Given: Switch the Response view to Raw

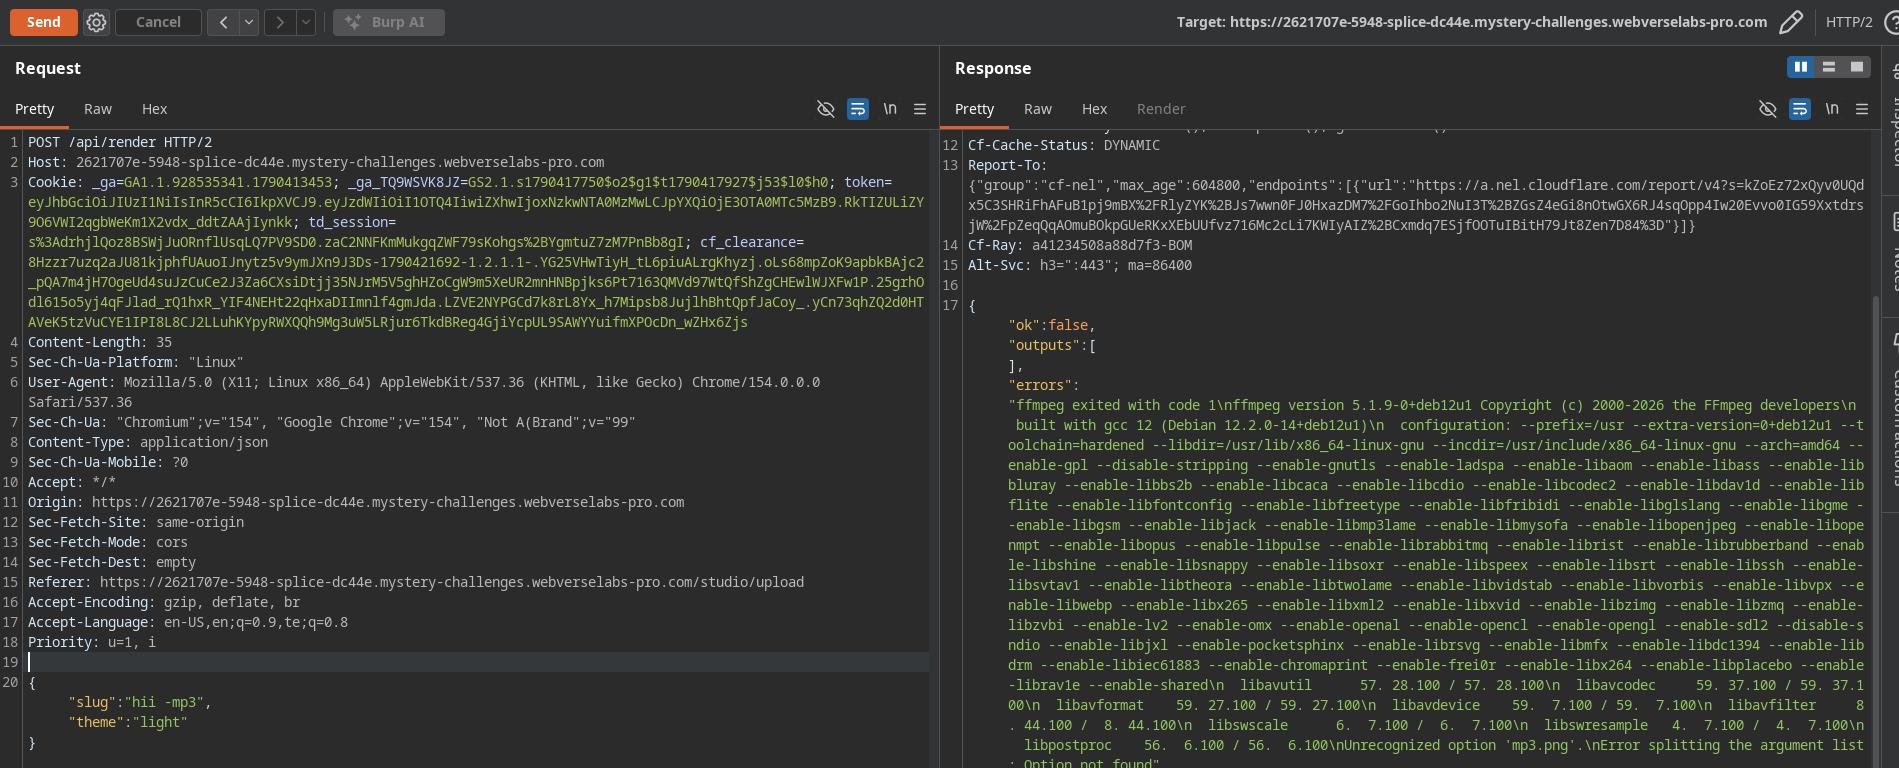Looking at the screenshot, I should point(1038,109).
